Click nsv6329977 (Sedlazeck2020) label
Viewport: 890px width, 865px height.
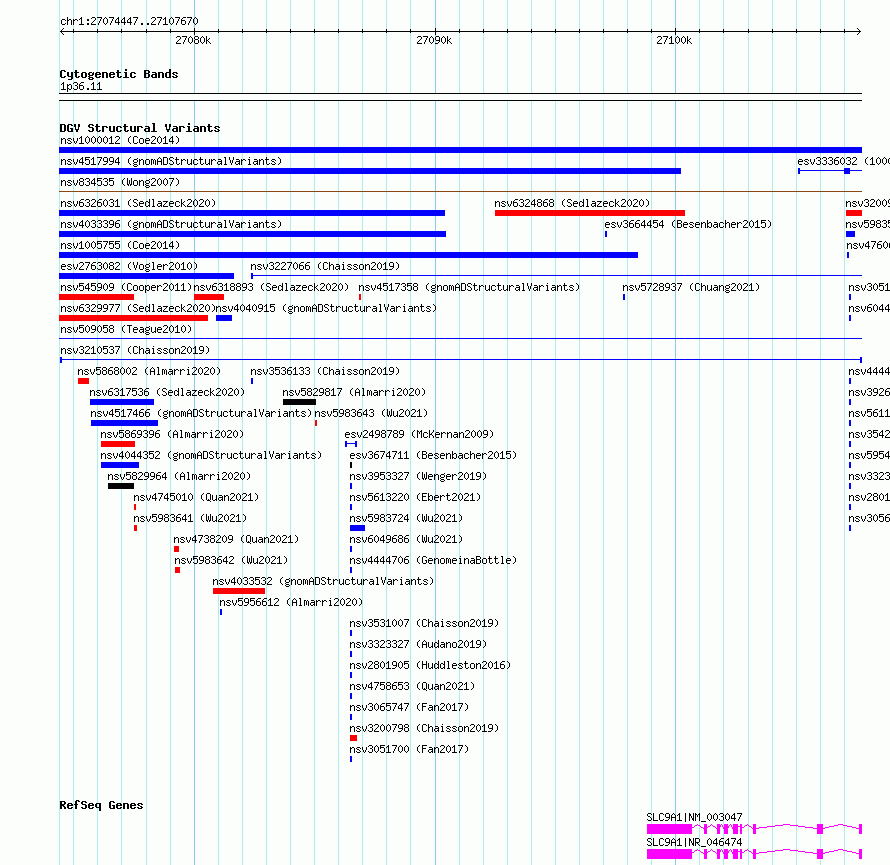138,308
